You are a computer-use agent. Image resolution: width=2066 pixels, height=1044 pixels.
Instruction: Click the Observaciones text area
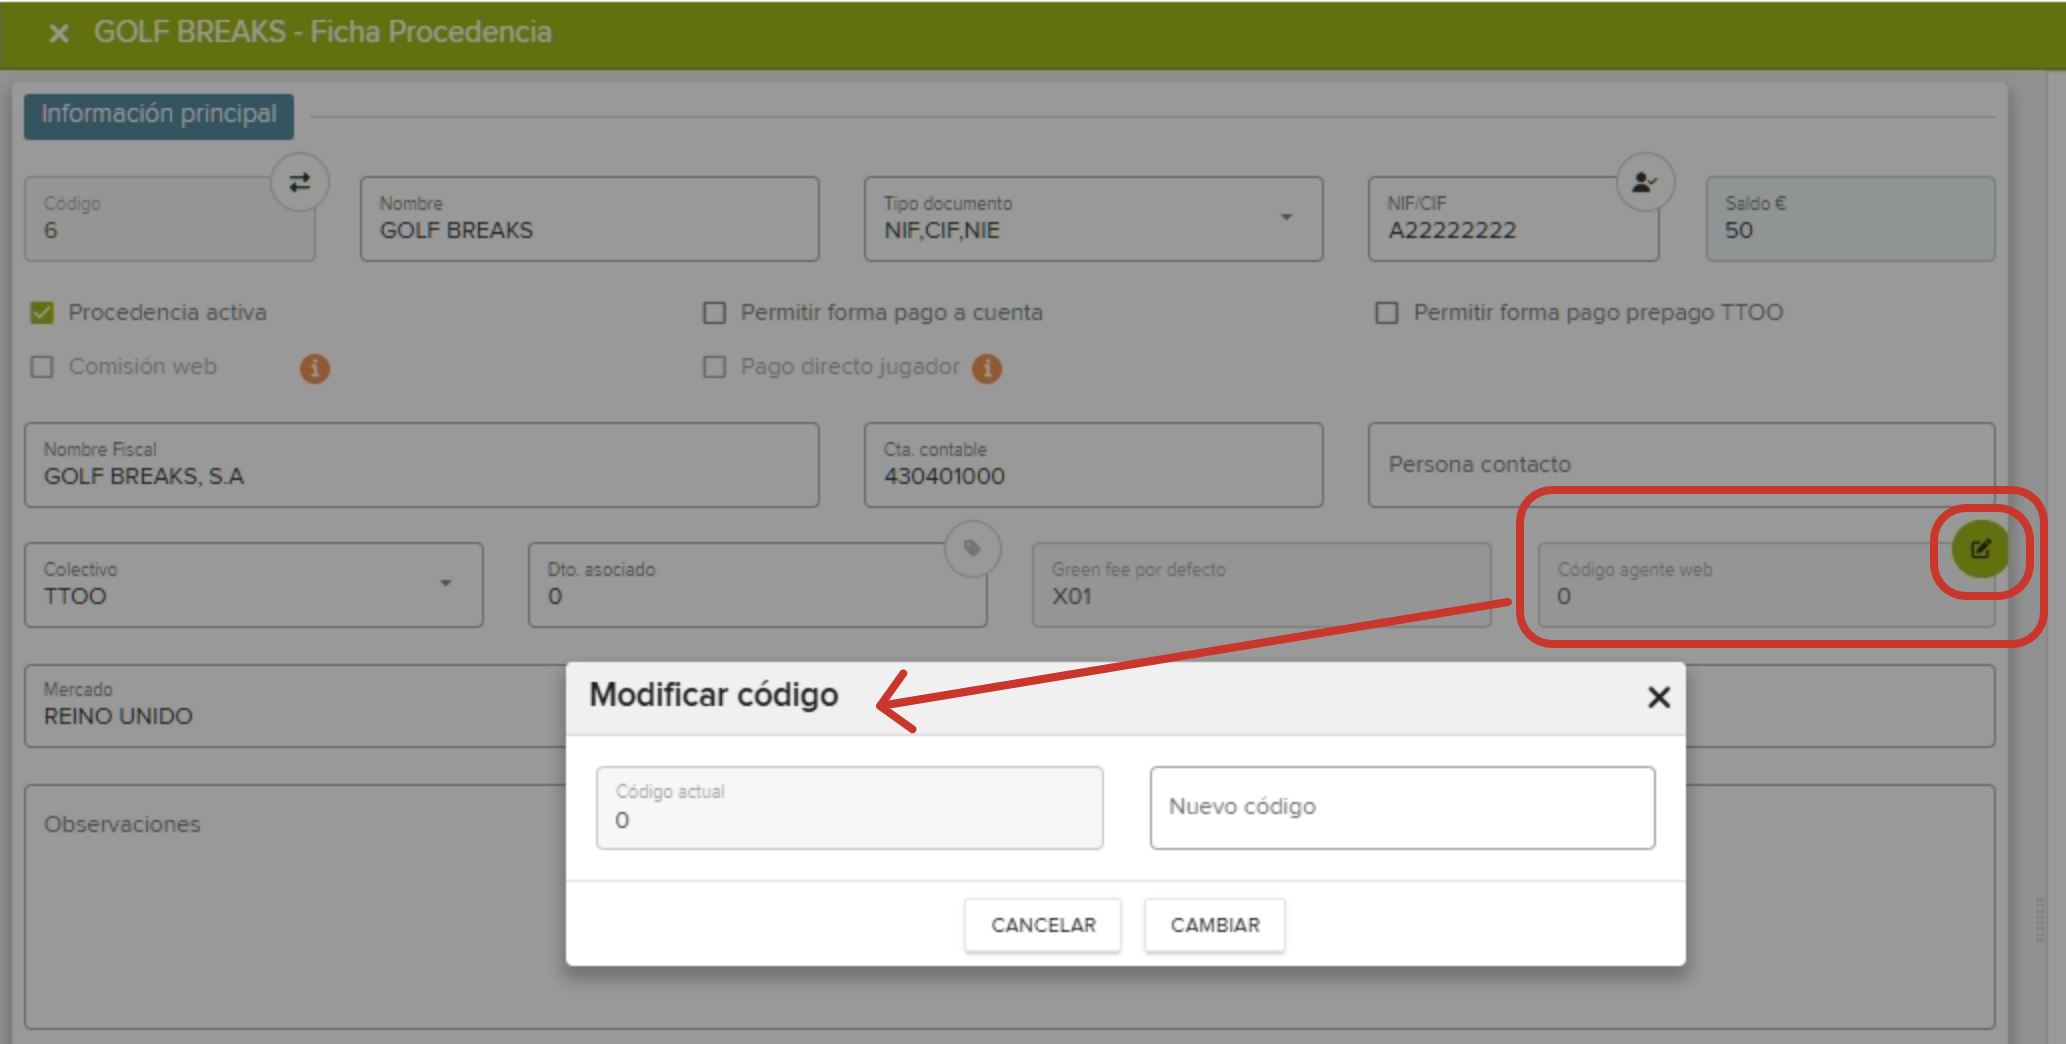tap(295, 906)
